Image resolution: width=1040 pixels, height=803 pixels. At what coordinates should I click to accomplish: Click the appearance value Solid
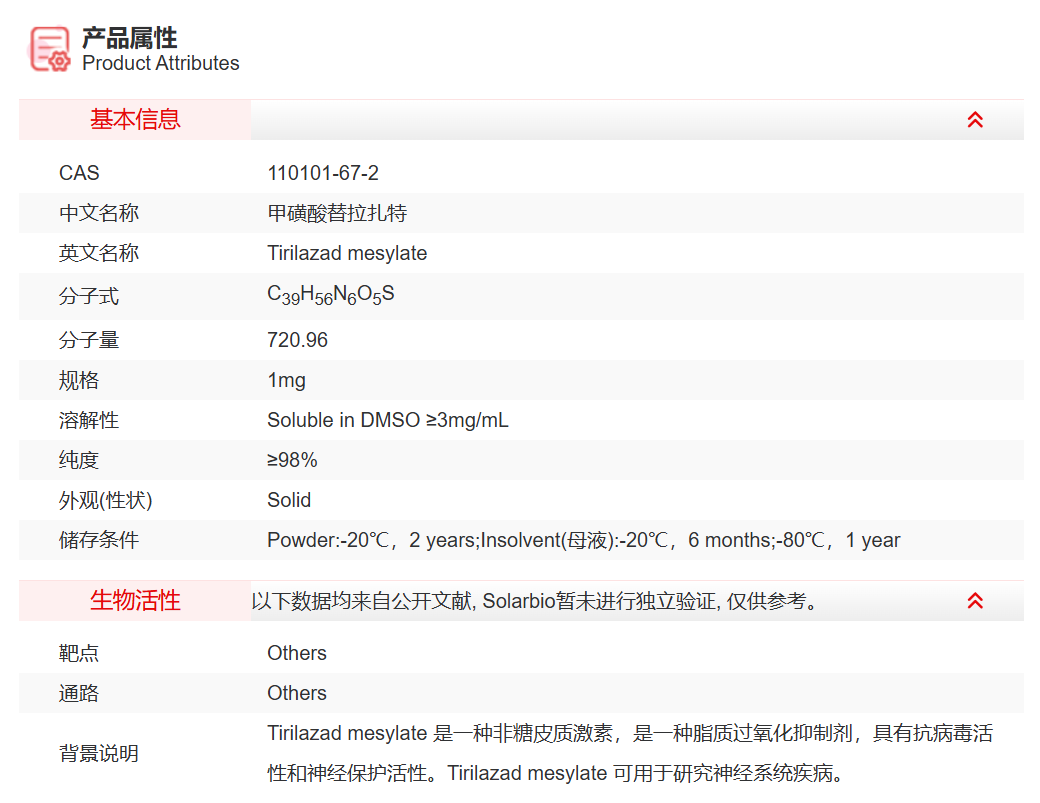tap(289, 500)
